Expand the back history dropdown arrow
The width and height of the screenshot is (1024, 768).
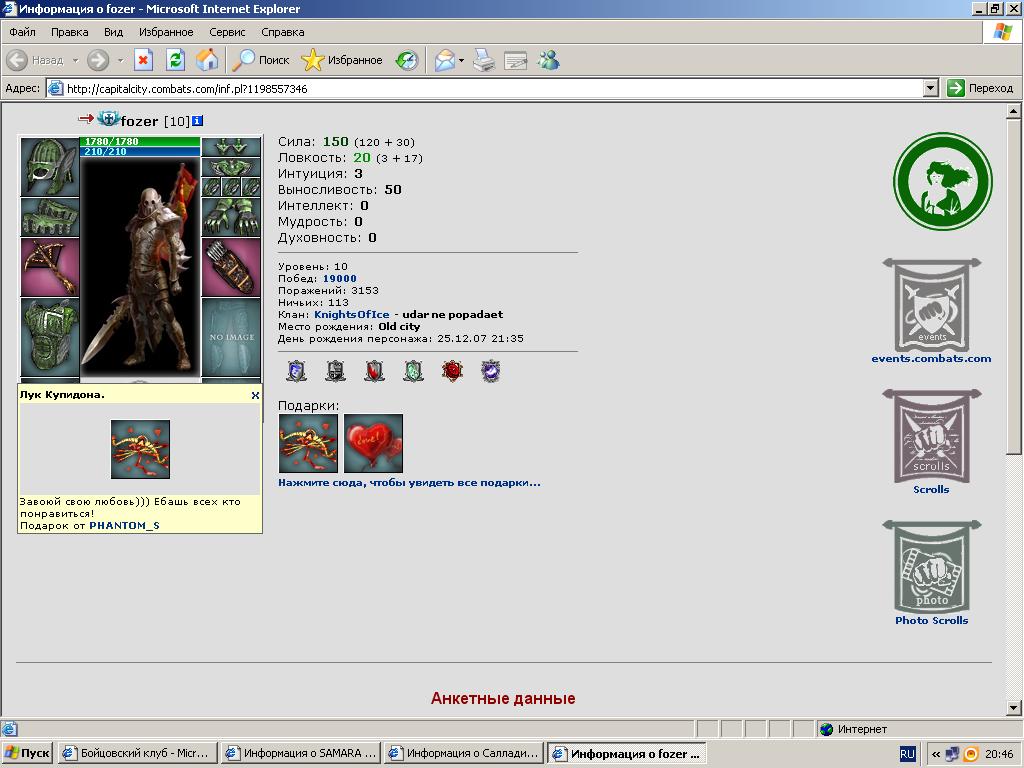click(75, 60)
